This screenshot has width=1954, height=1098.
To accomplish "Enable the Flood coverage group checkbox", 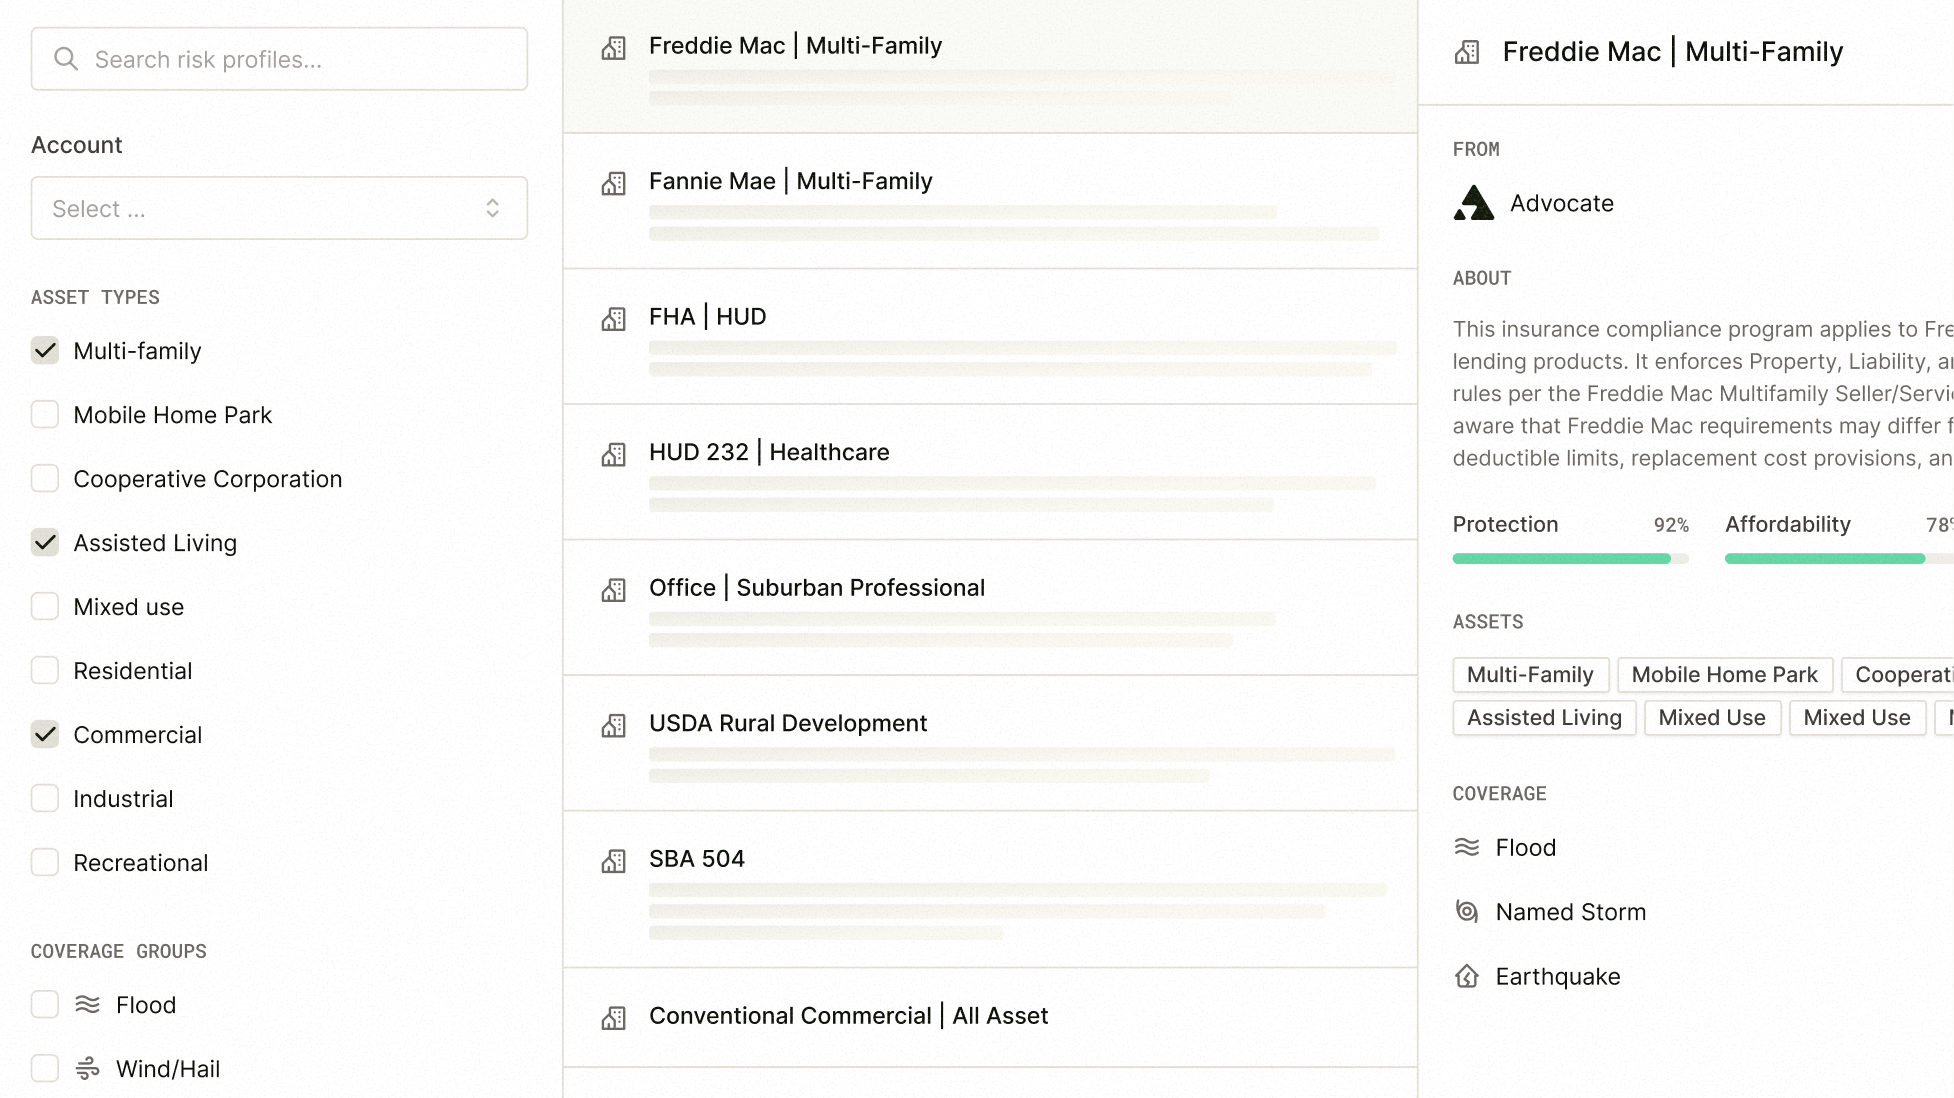I will [x=45, y=1004].
